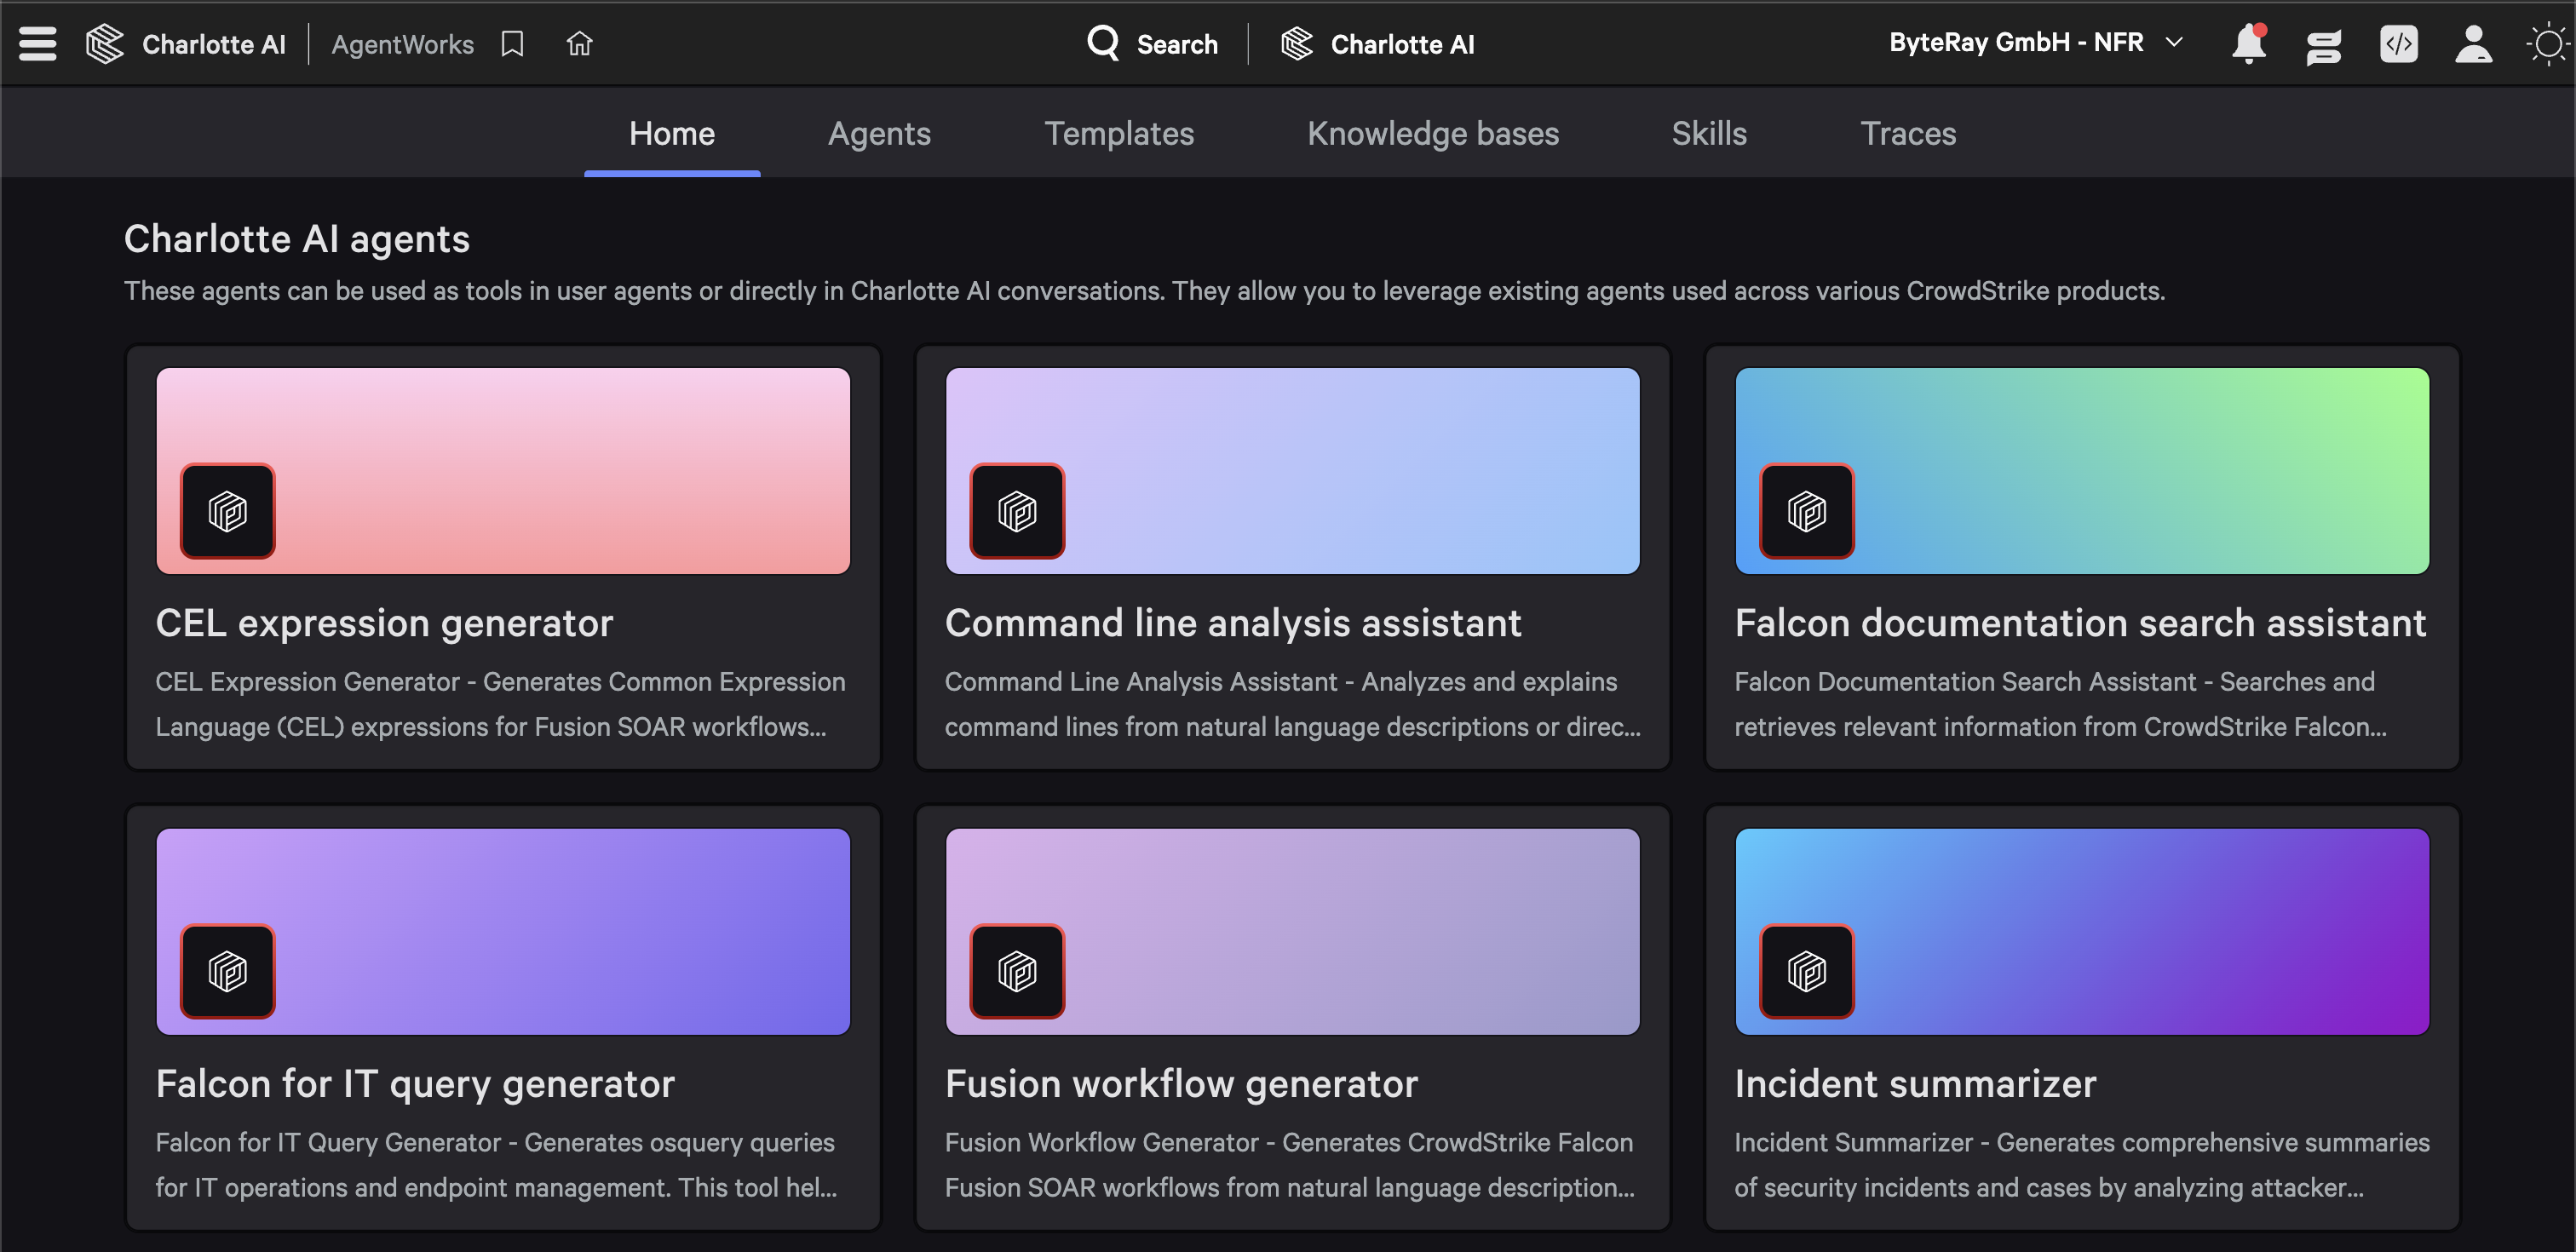Switch to the Templates tab
The image size is (2576, 1252).
(x=1119, y=134)
